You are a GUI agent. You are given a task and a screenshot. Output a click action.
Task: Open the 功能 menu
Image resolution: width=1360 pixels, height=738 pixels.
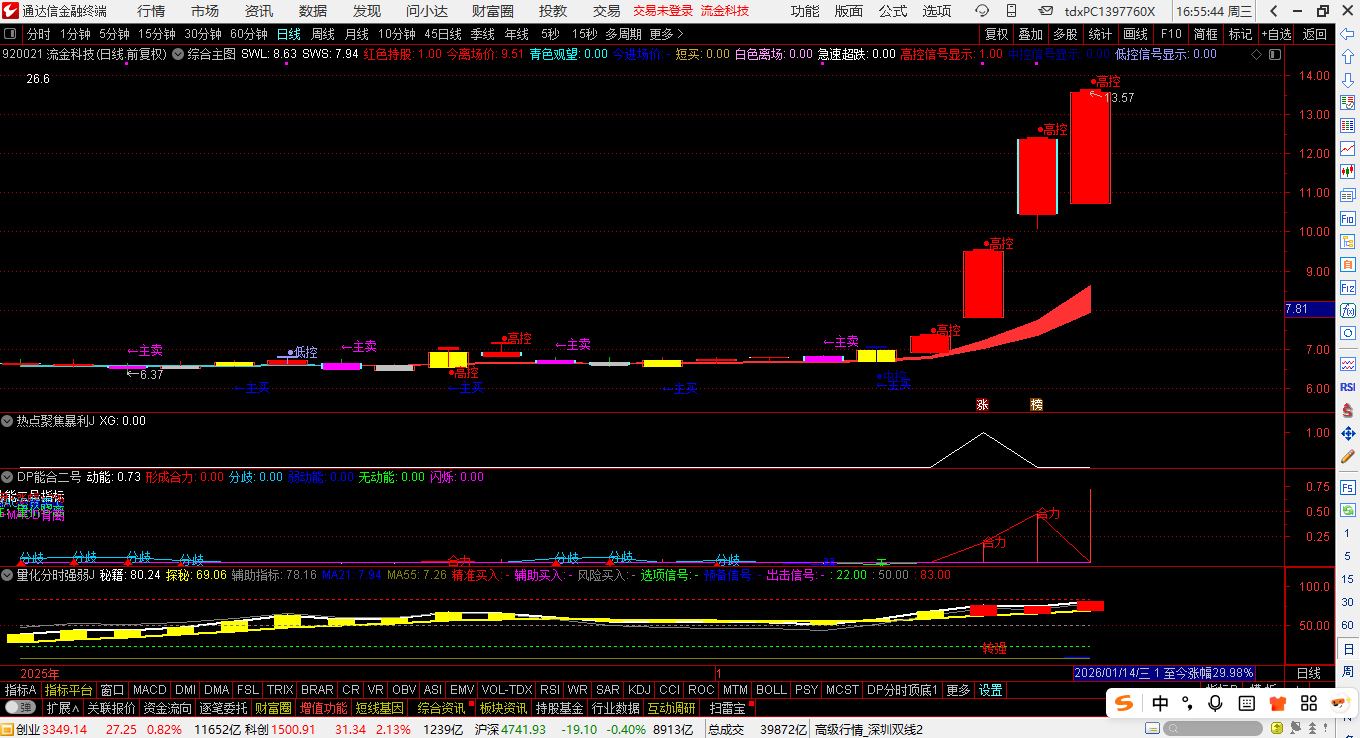click(805, 11)
